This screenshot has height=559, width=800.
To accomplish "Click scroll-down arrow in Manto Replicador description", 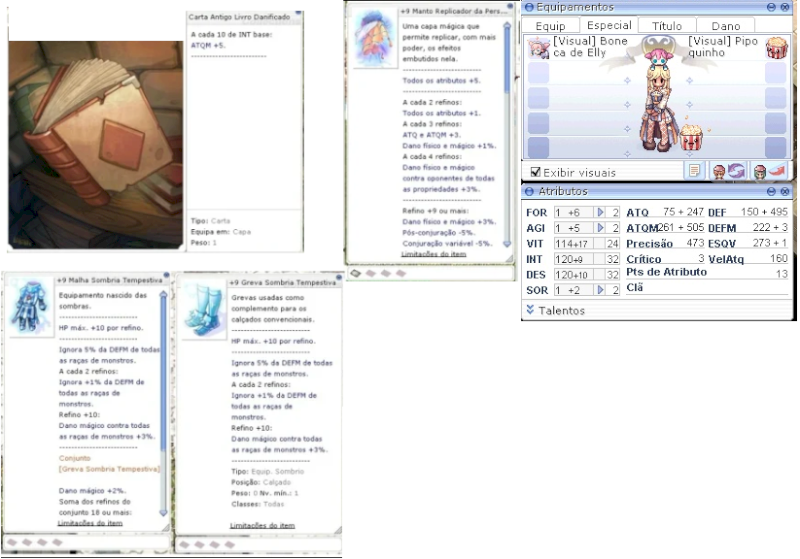I will pyautogui.click(x=507, y=244).
